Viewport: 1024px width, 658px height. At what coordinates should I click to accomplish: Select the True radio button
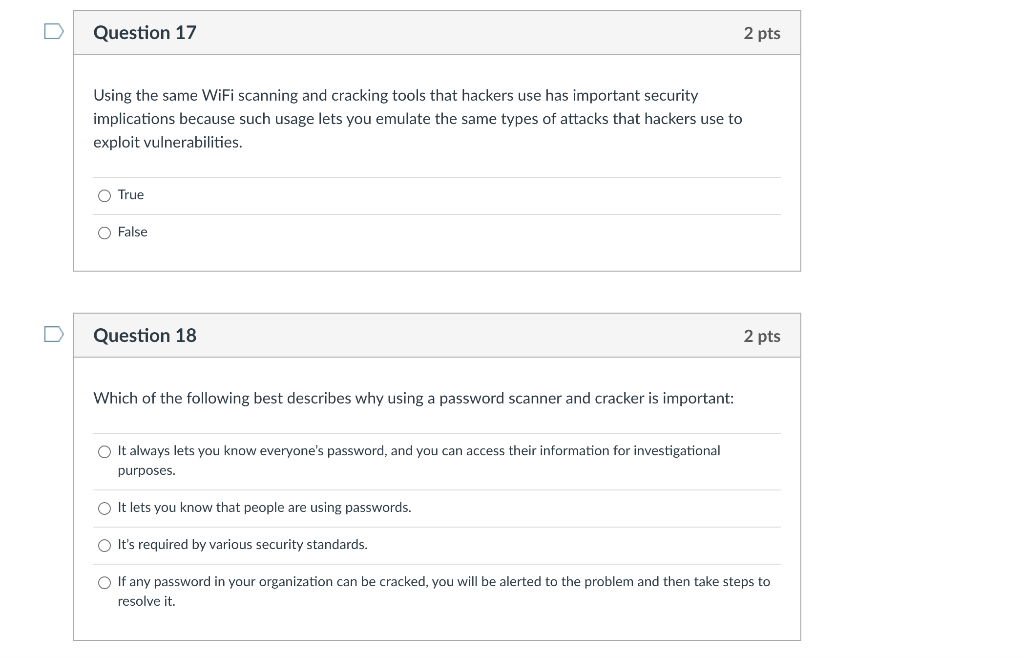pos(104,196)
